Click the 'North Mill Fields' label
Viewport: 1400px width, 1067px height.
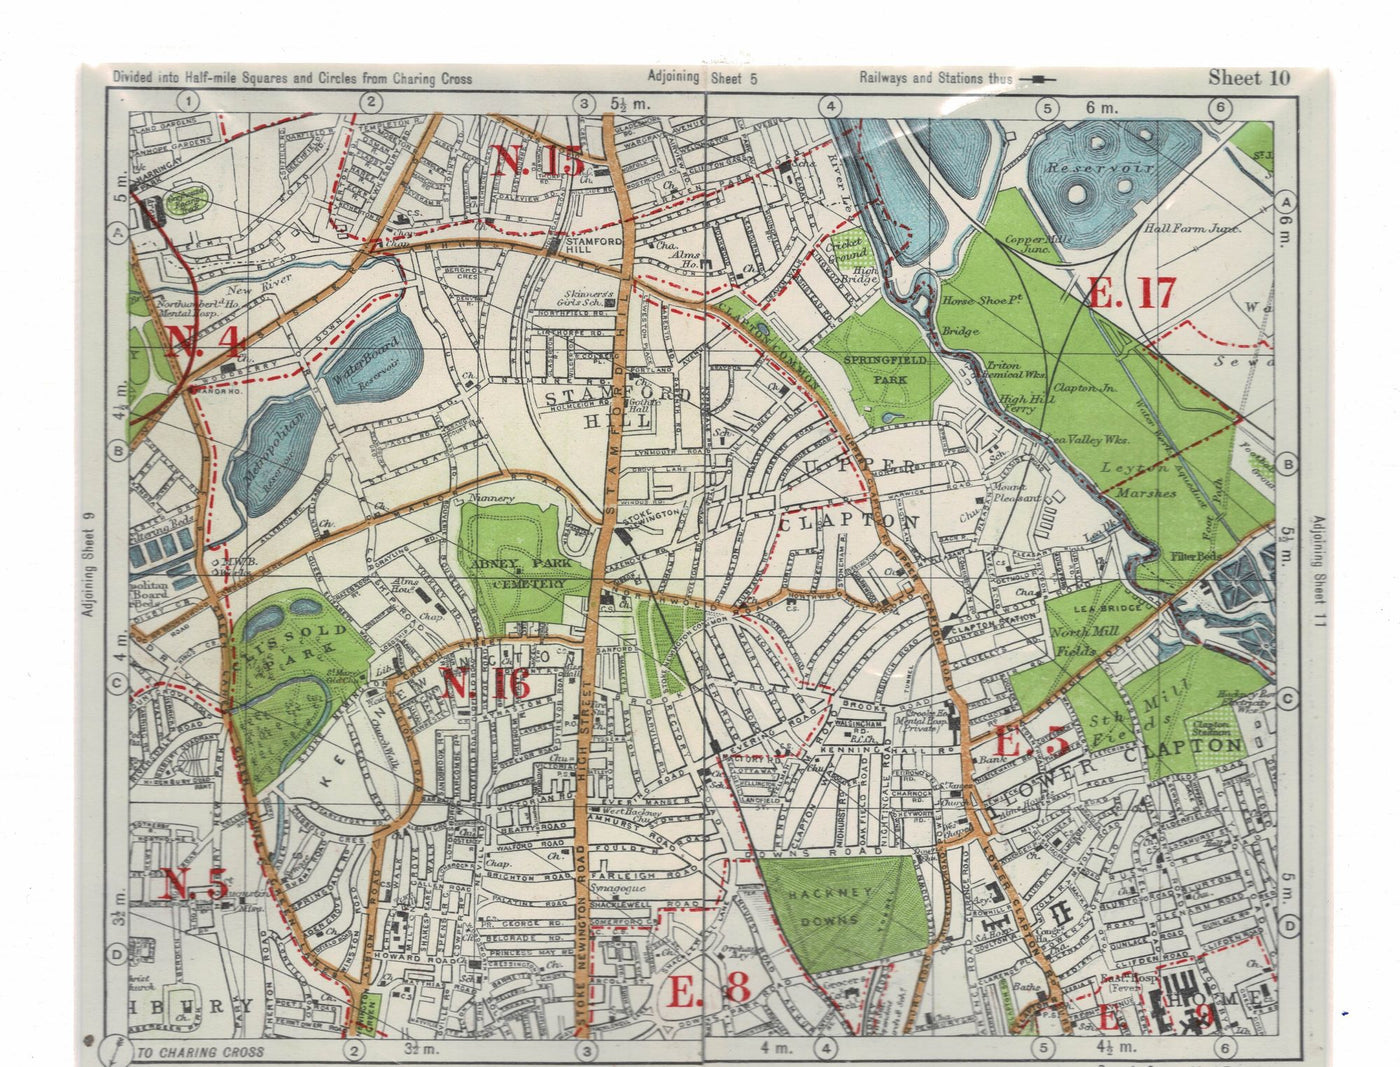pyautogui.click(x=1084, y=640)
